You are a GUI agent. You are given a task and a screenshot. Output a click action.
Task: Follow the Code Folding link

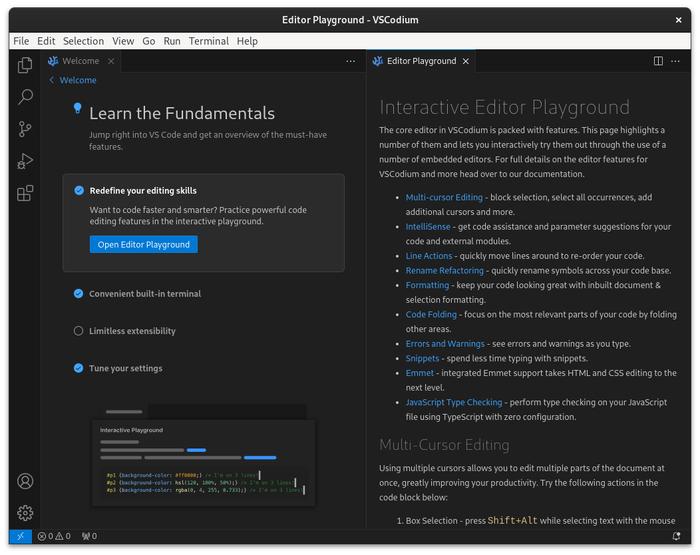pos(431,314)
